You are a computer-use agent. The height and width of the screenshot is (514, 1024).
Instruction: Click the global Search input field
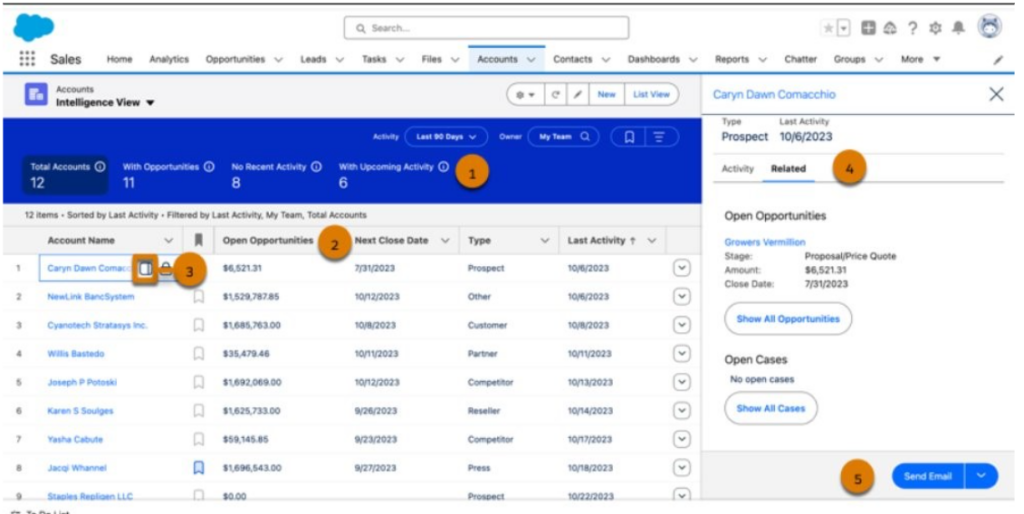pos(486,28)
